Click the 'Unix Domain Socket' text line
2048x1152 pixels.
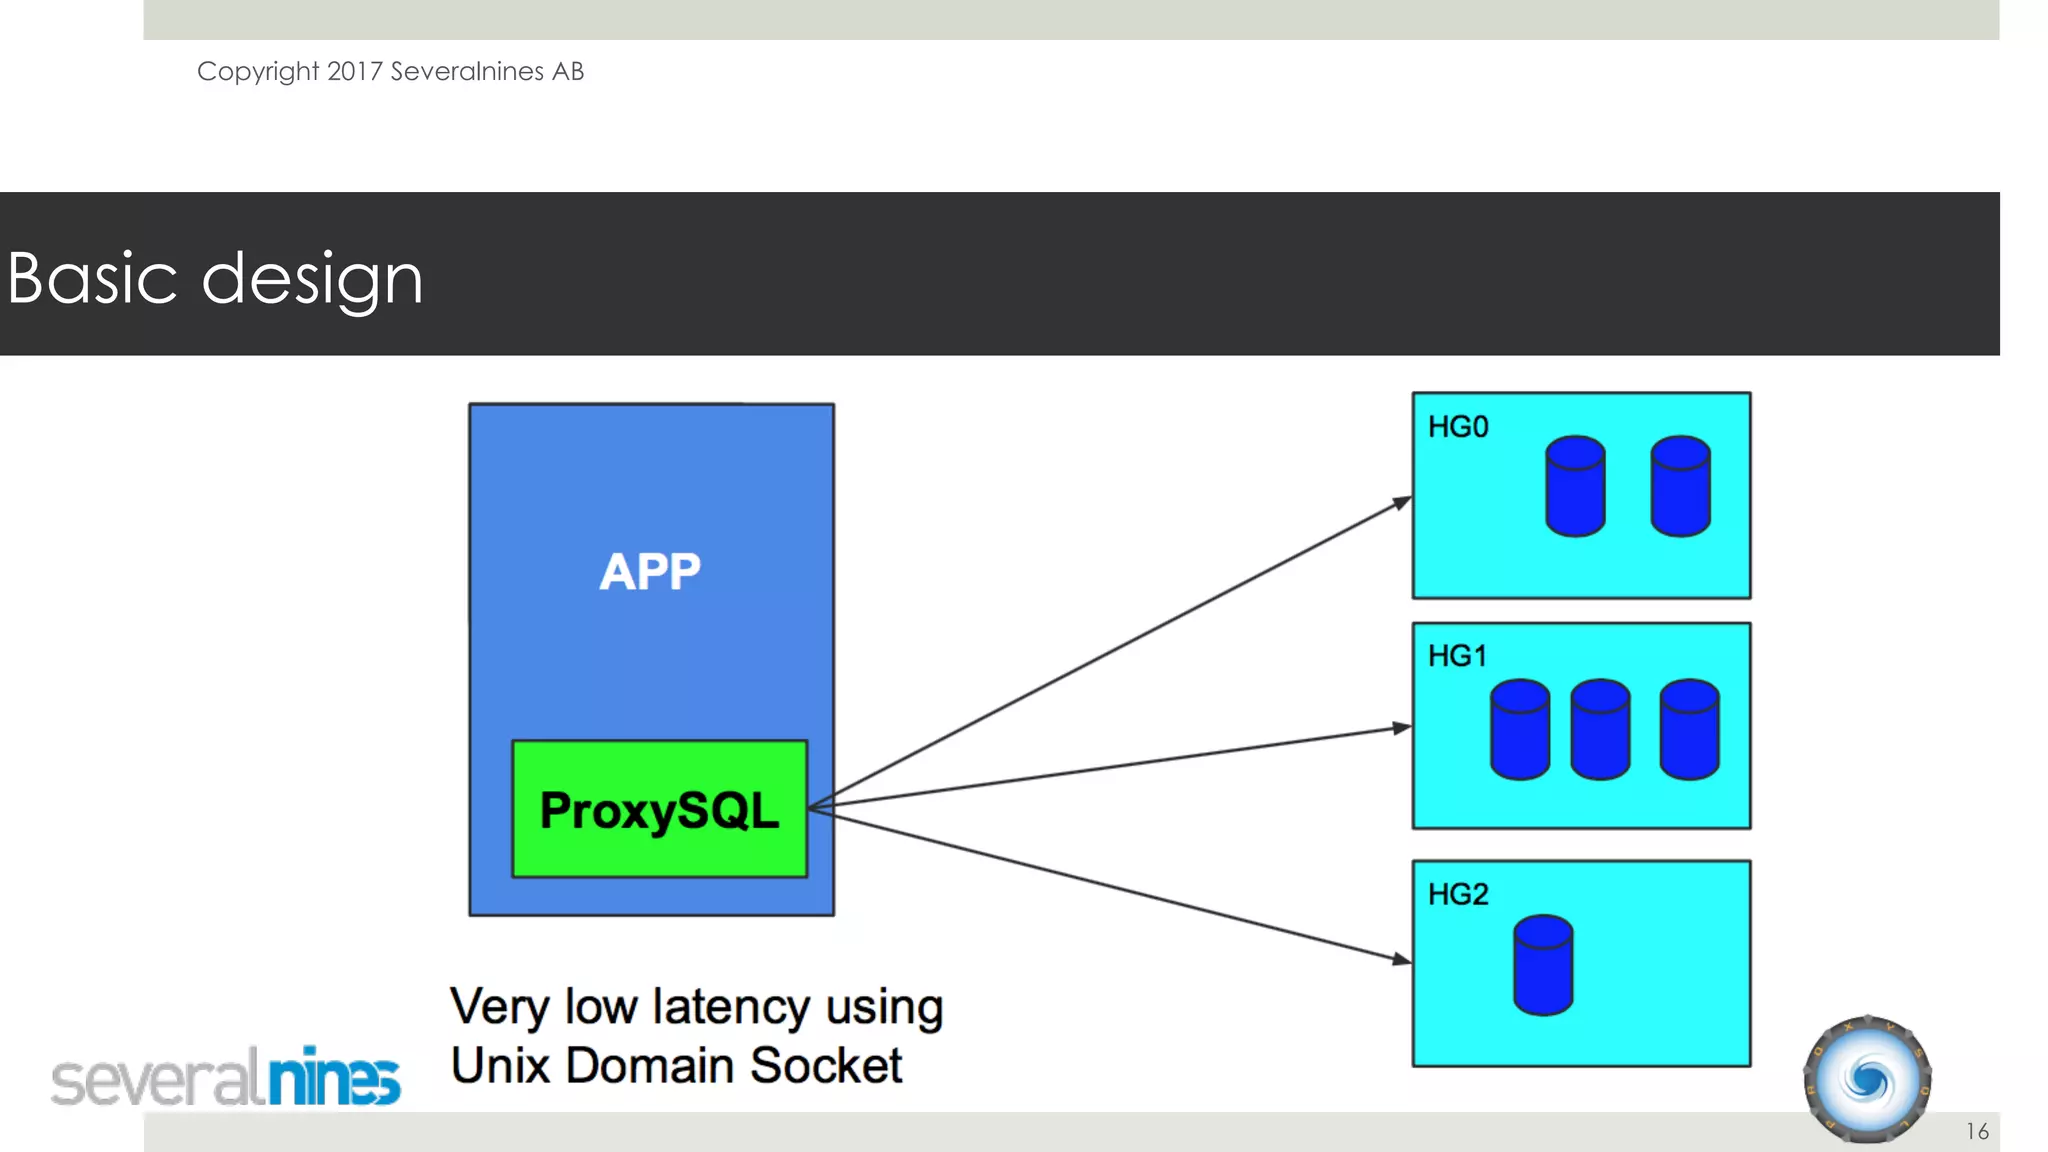[x=676, y=1065]
